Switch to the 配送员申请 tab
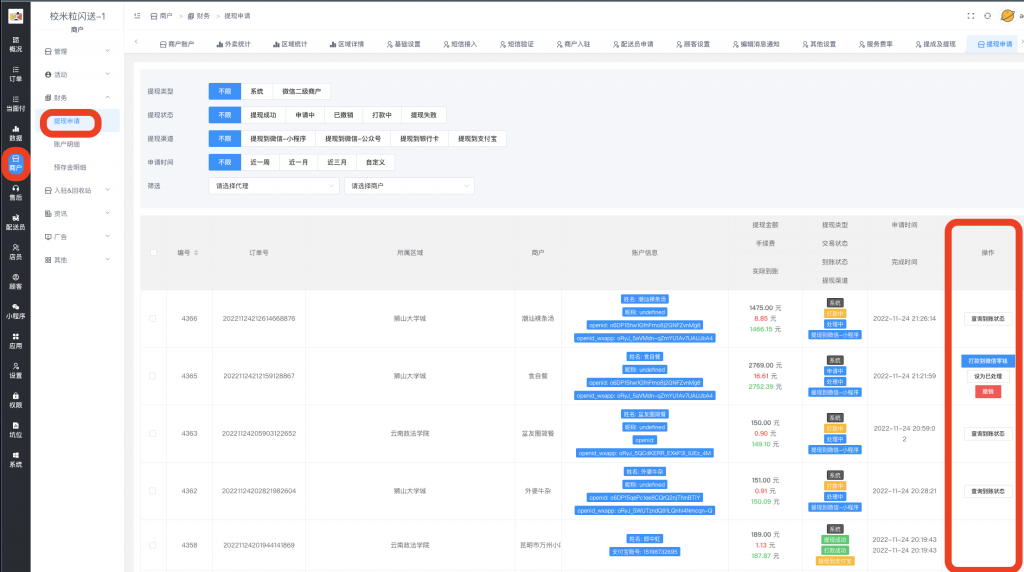Image resolution: width=1024 pixels, height=572 pixels. click(x=628, y=45)
